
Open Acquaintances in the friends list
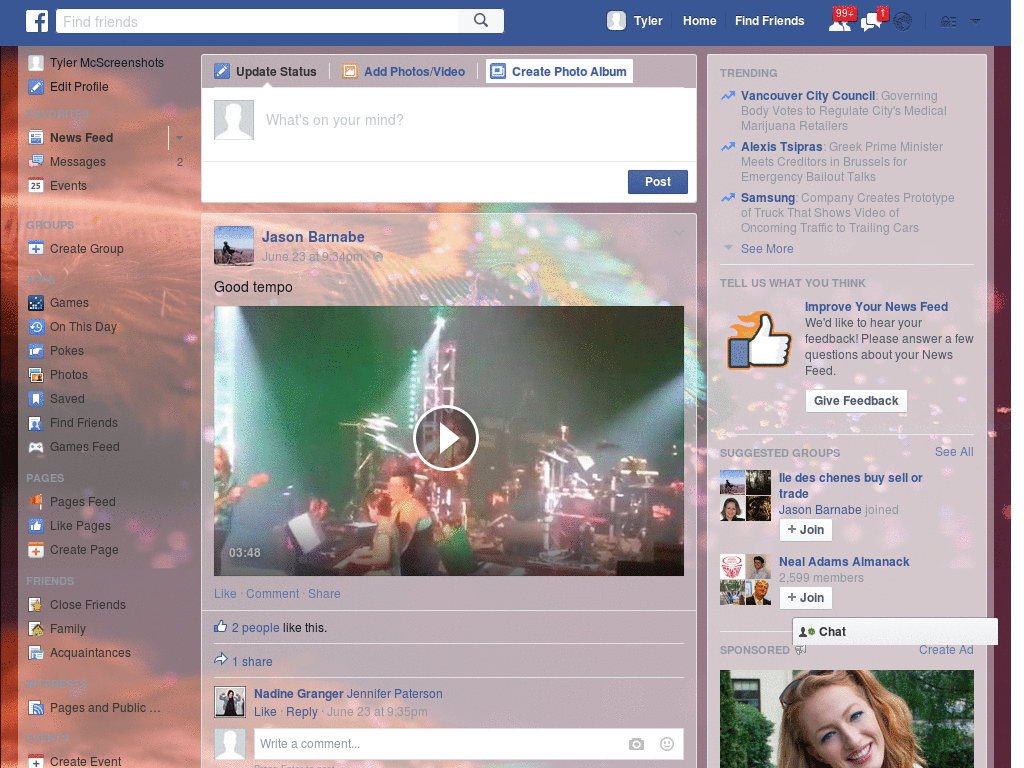coord(90,653)
